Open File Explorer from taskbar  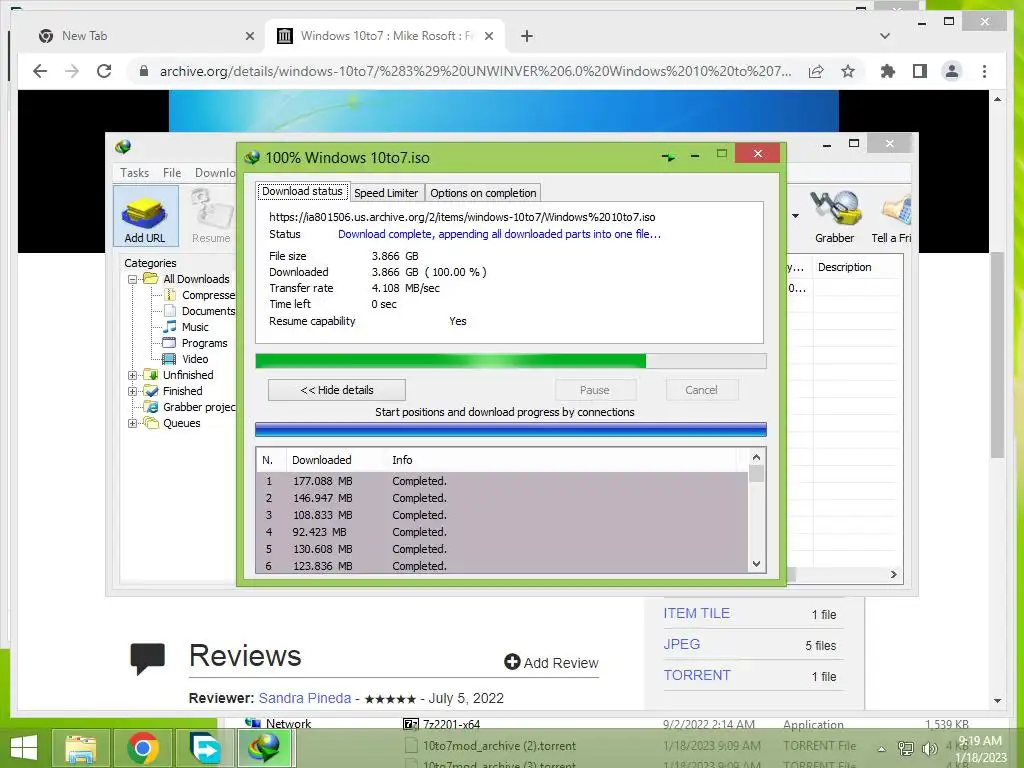pos(80,748)
